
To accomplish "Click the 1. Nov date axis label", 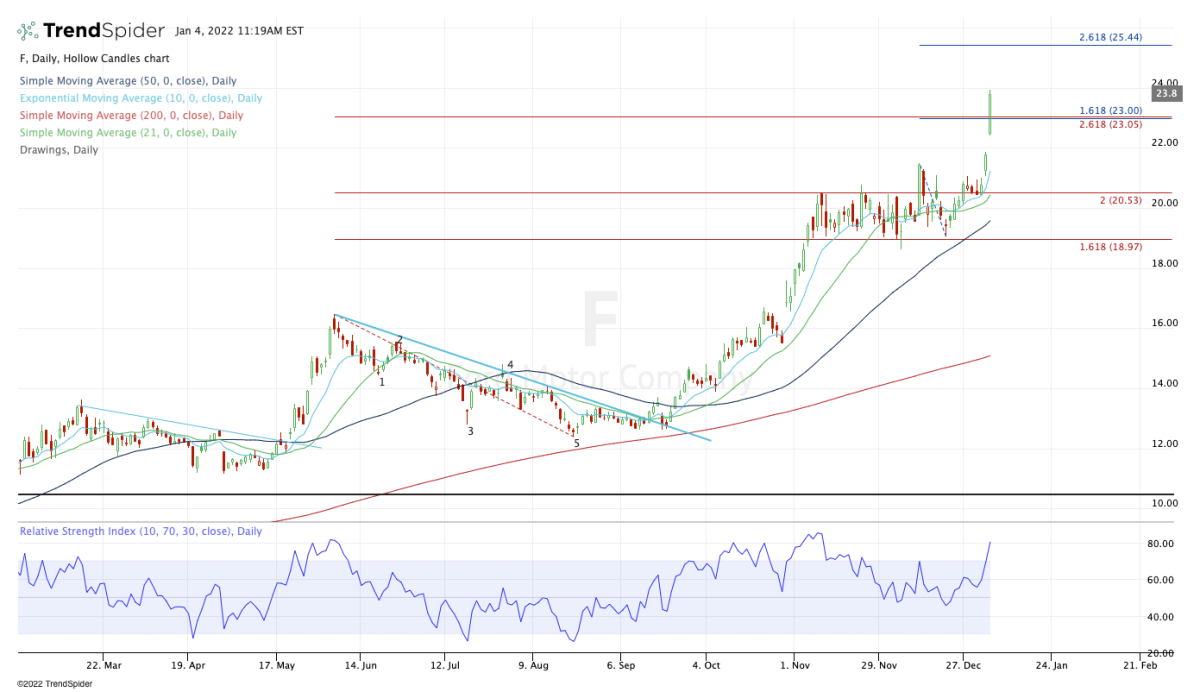I will point(795,664).
